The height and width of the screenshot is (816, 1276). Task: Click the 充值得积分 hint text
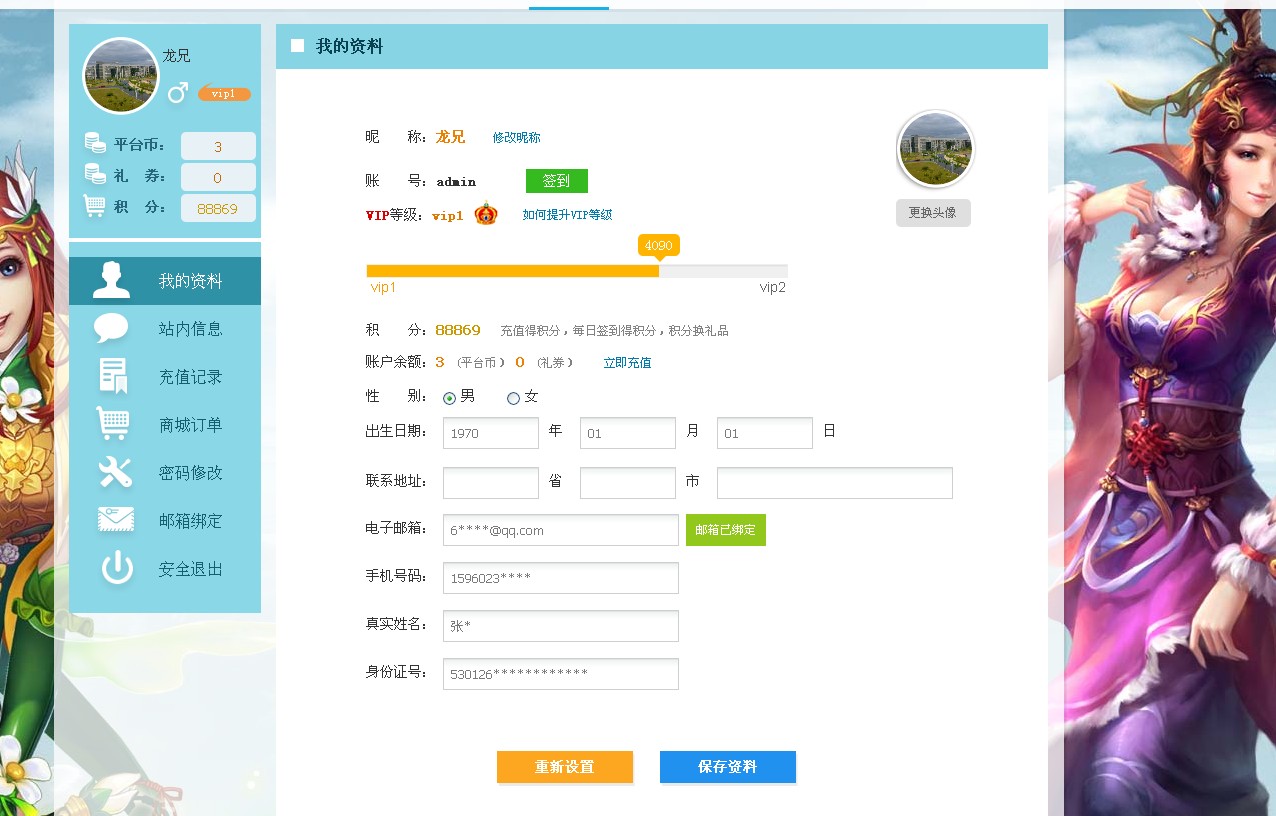(614, 331)
